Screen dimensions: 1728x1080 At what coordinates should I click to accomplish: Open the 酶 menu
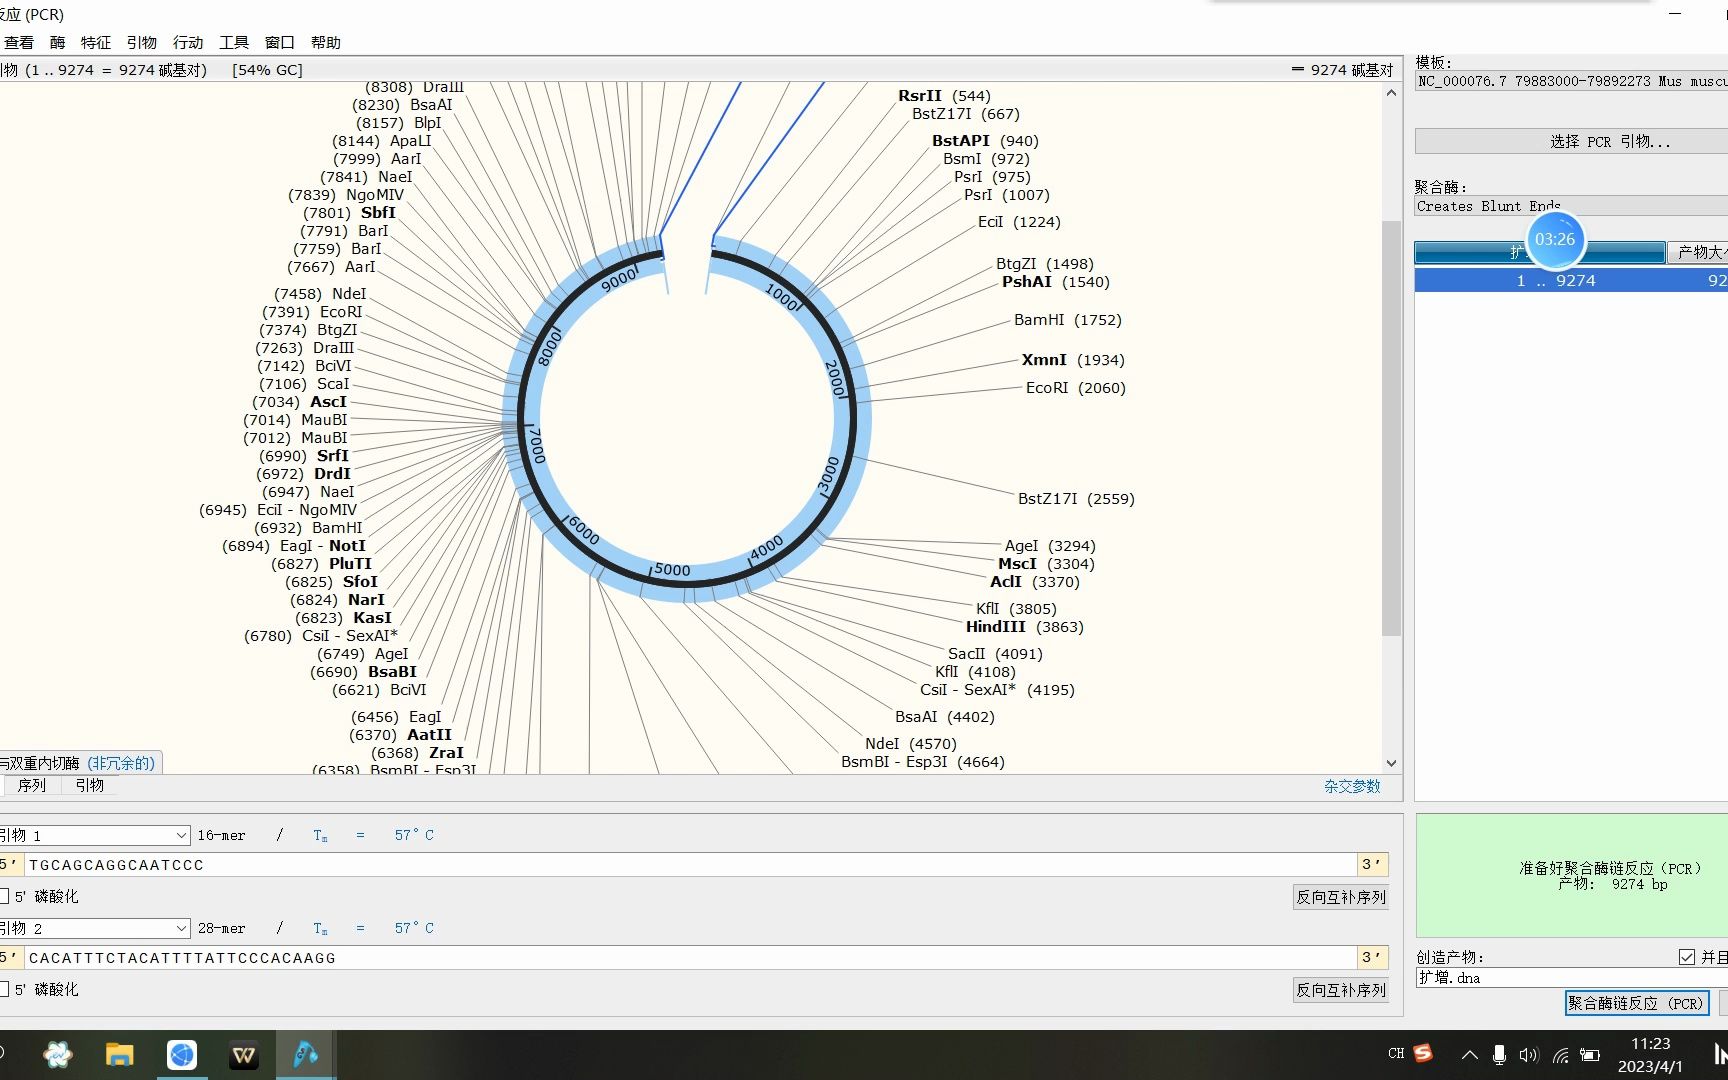pyautogui.click(x=57, y=42)
